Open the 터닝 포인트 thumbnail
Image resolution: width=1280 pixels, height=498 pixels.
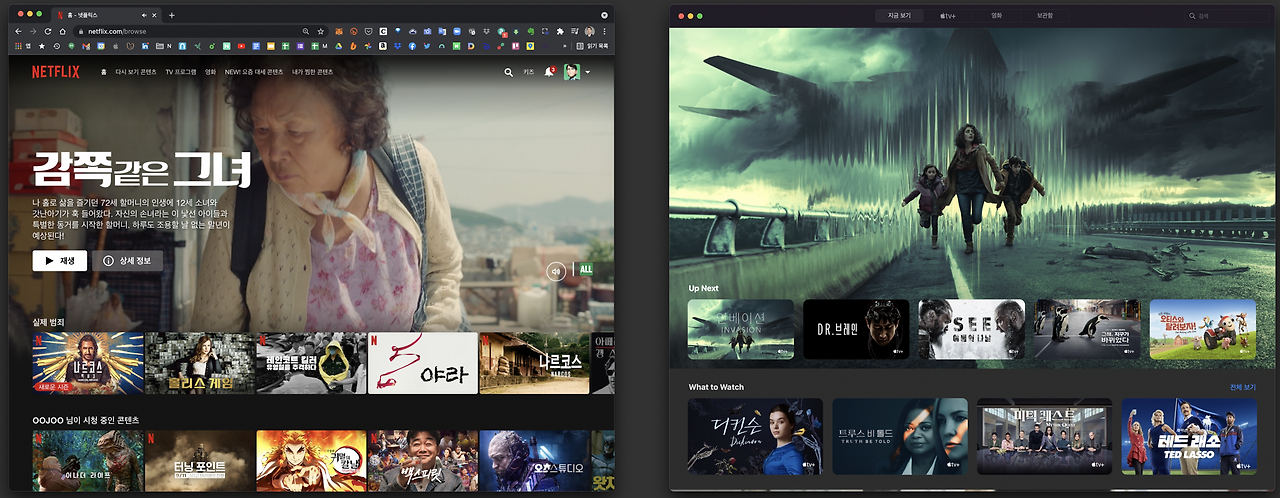(199, 461)
